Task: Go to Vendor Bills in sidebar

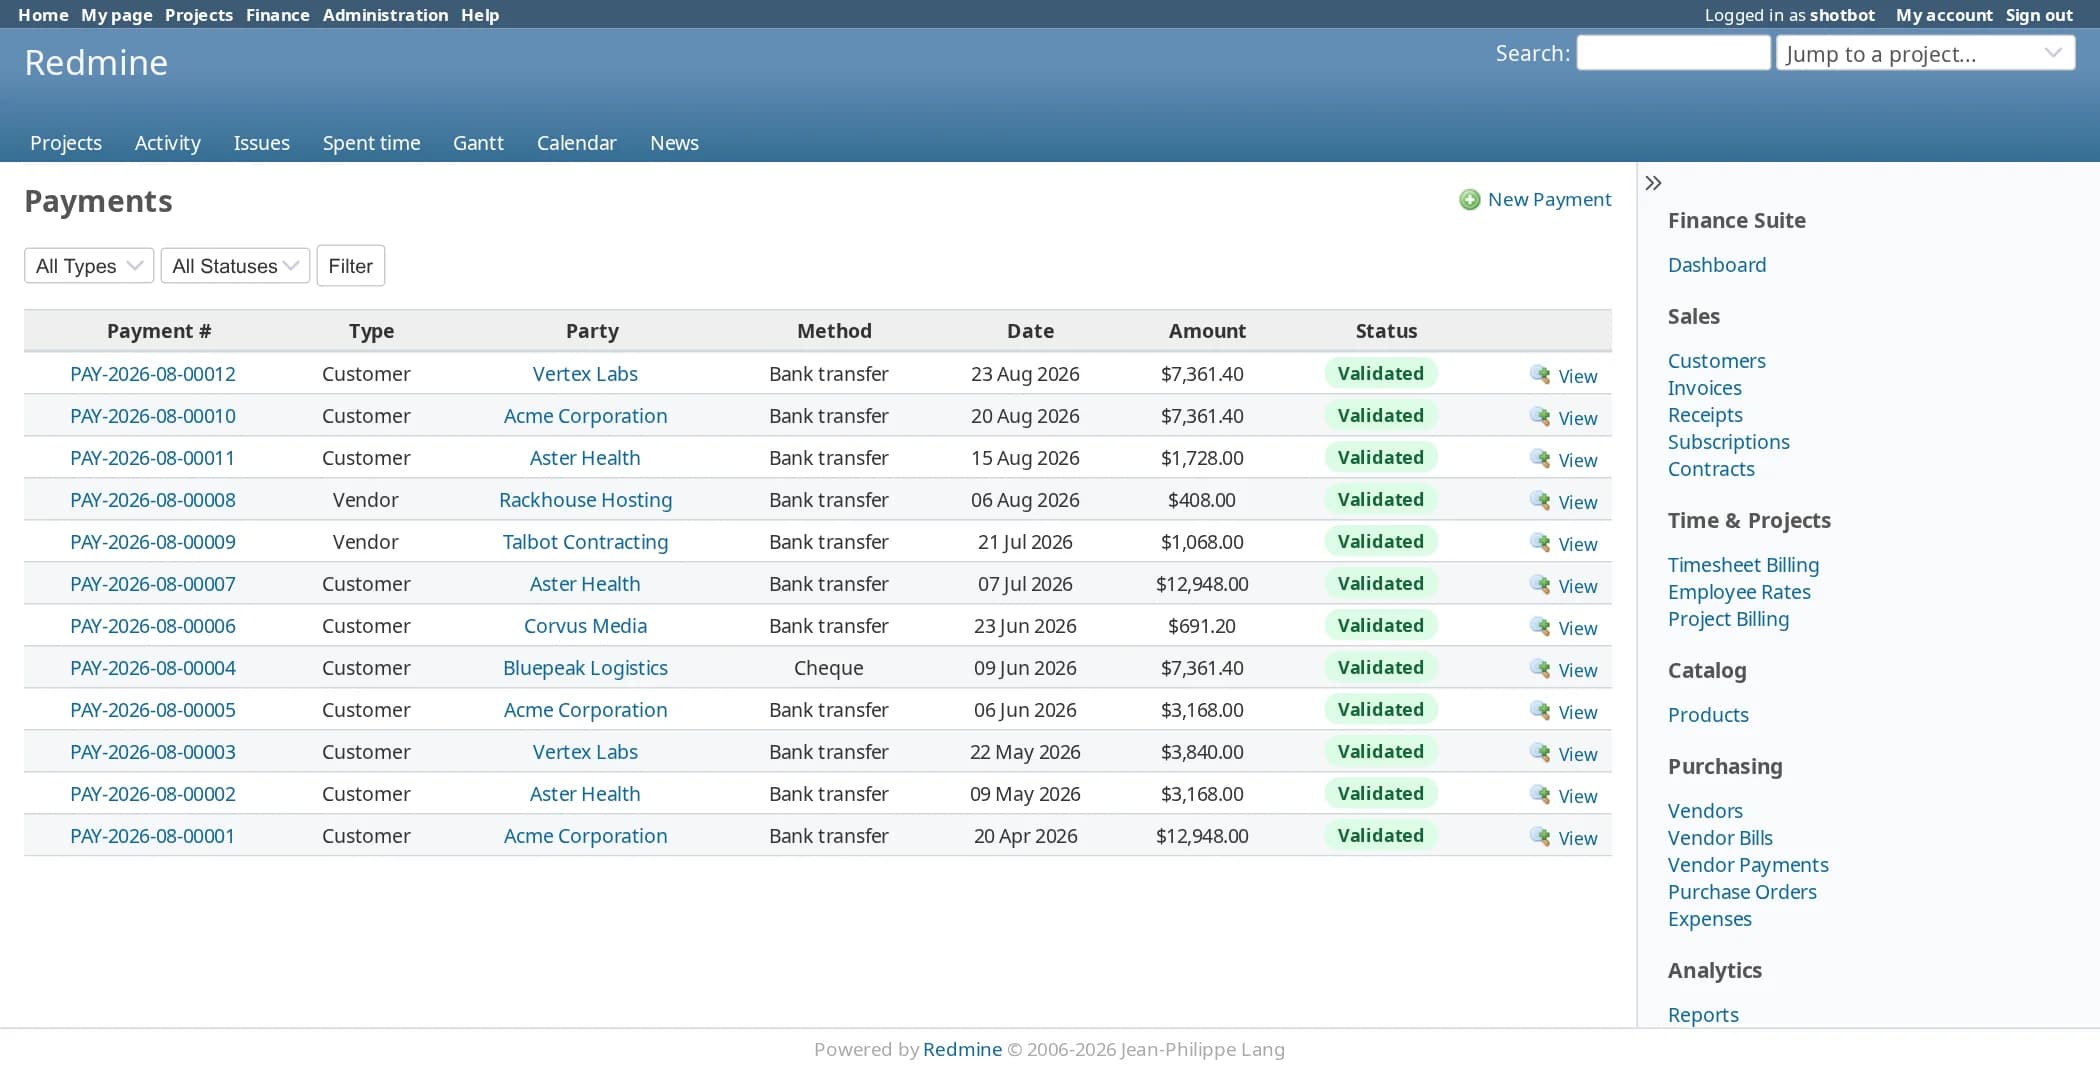Action: (x=1720, y=838)
